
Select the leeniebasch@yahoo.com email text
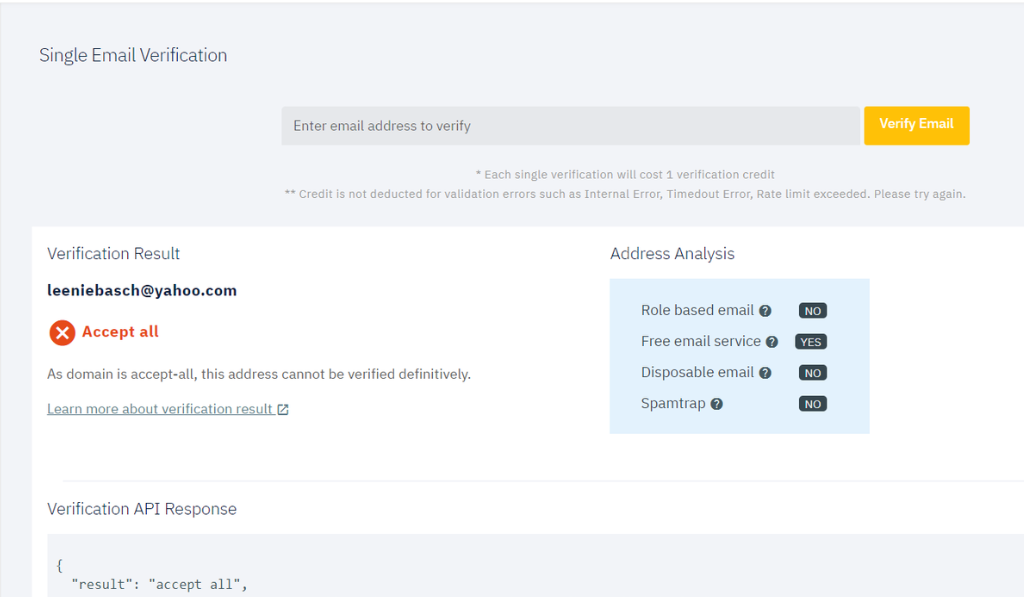pyautogui.click(x=142, y=291)
